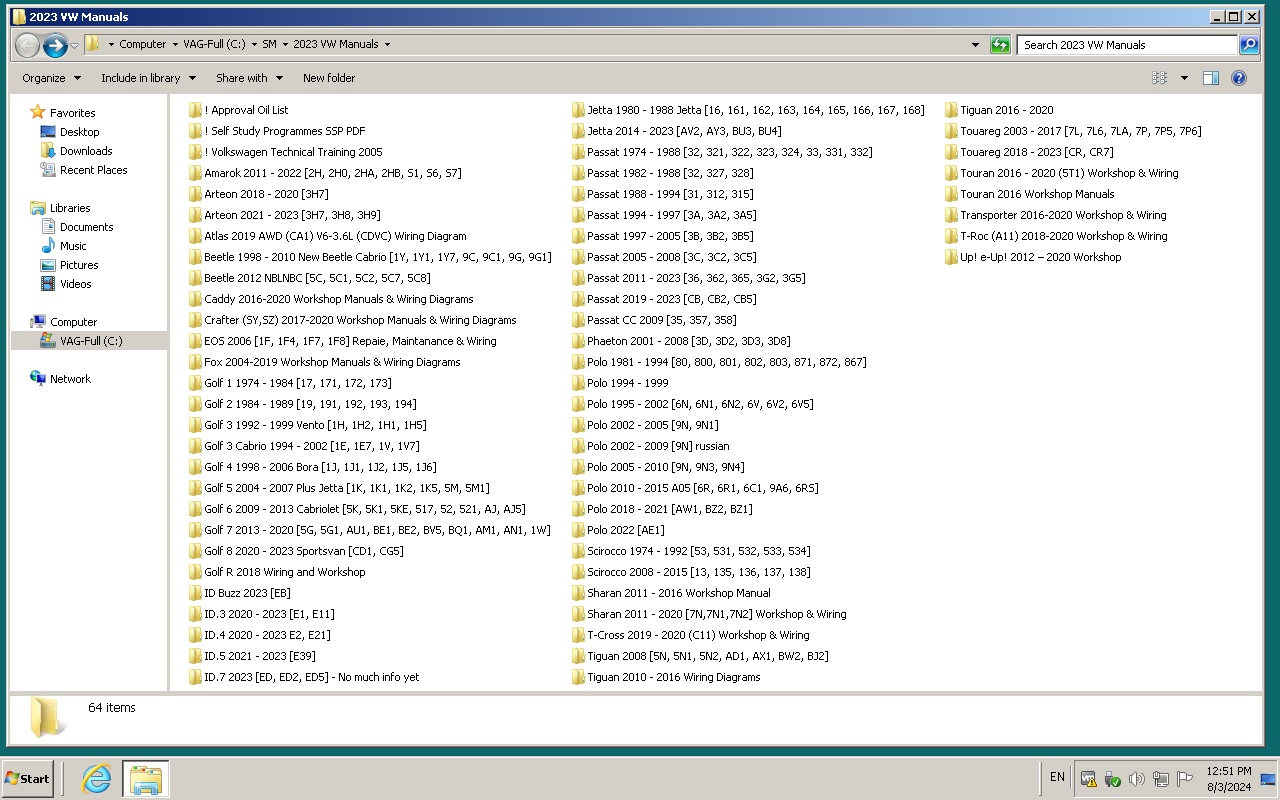Click the Action Center flag icon
Image resolution: width=1280 pixels, height=800 pixels.
click(1185, 779)
